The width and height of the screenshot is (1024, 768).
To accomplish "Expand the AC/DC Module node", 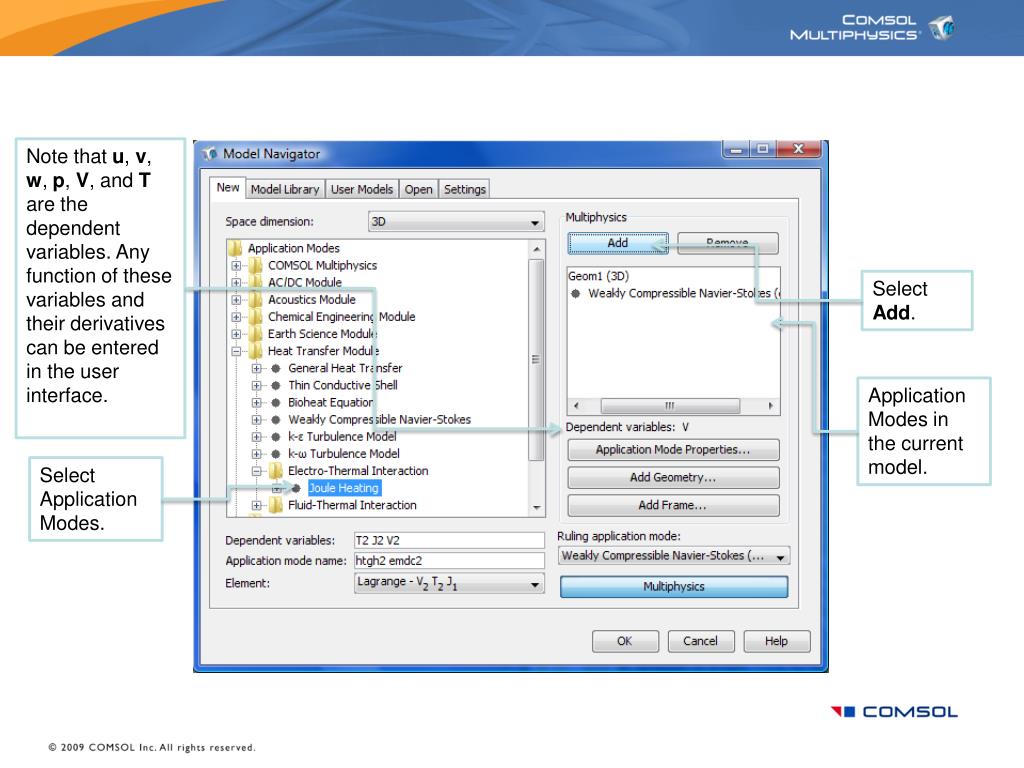I will tap(236, 283).
